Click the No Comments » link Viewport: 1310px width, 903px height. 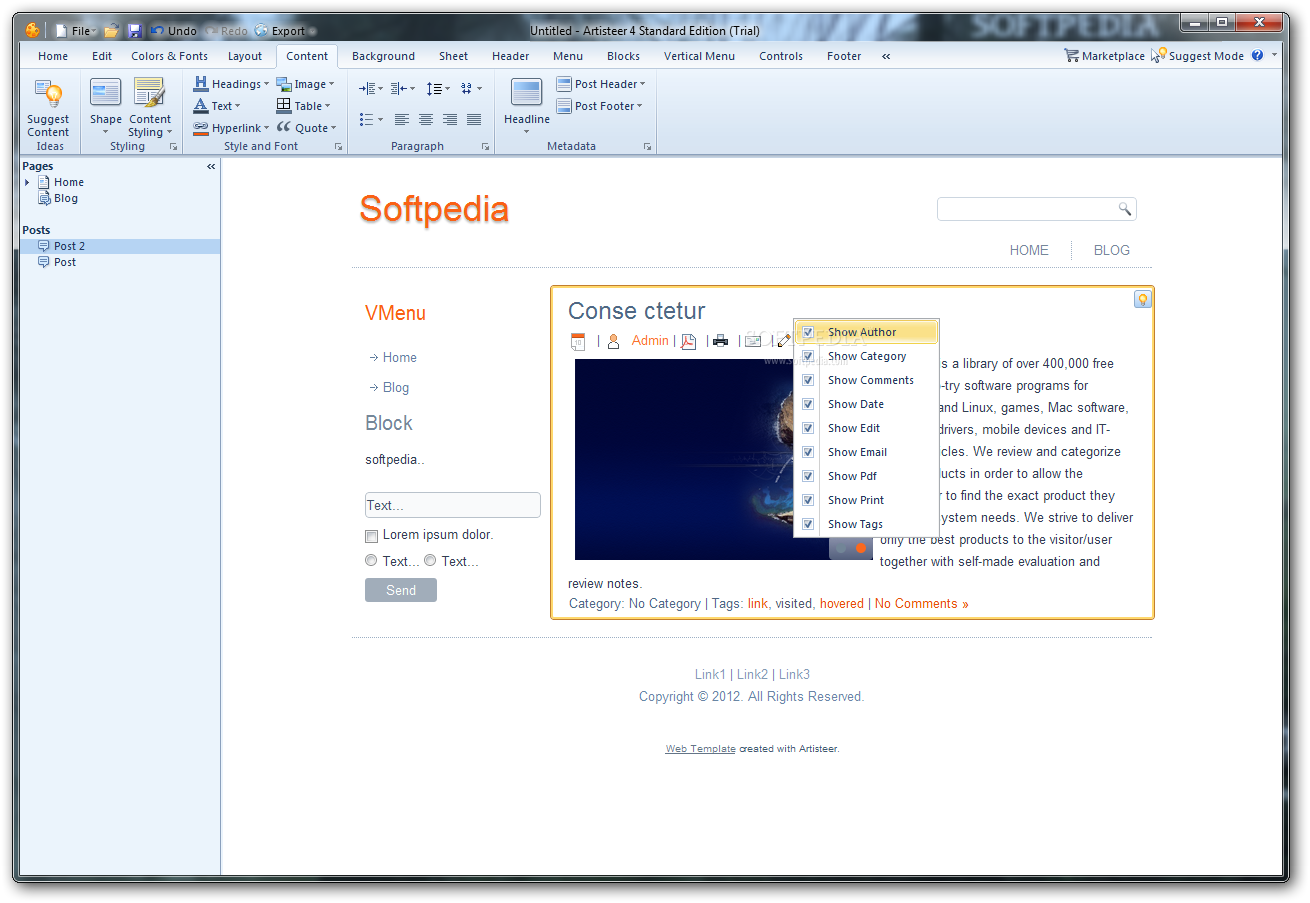point(922,603)
